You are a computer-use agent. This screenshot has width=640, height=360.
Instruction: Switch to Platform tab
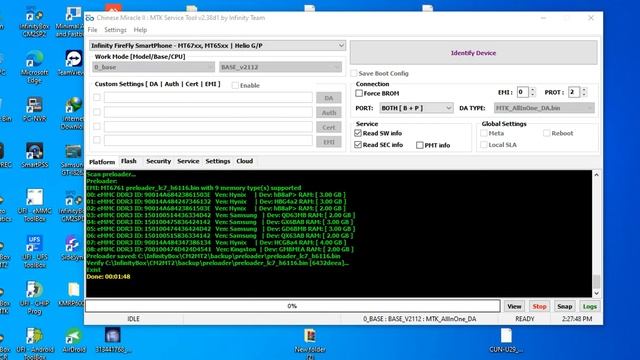[x=102, y=162]
